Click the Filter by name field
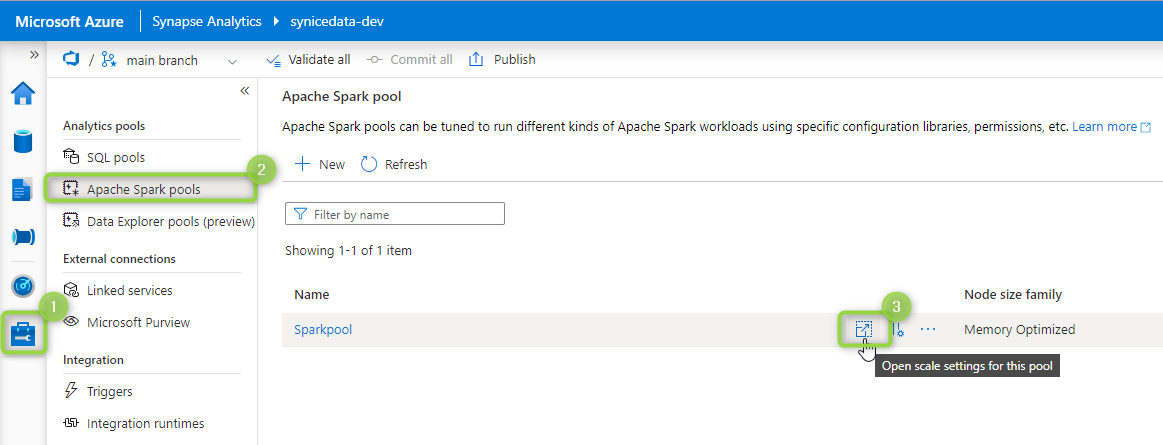This screenshot has width=1163, height=445. (x=395, y=214)
